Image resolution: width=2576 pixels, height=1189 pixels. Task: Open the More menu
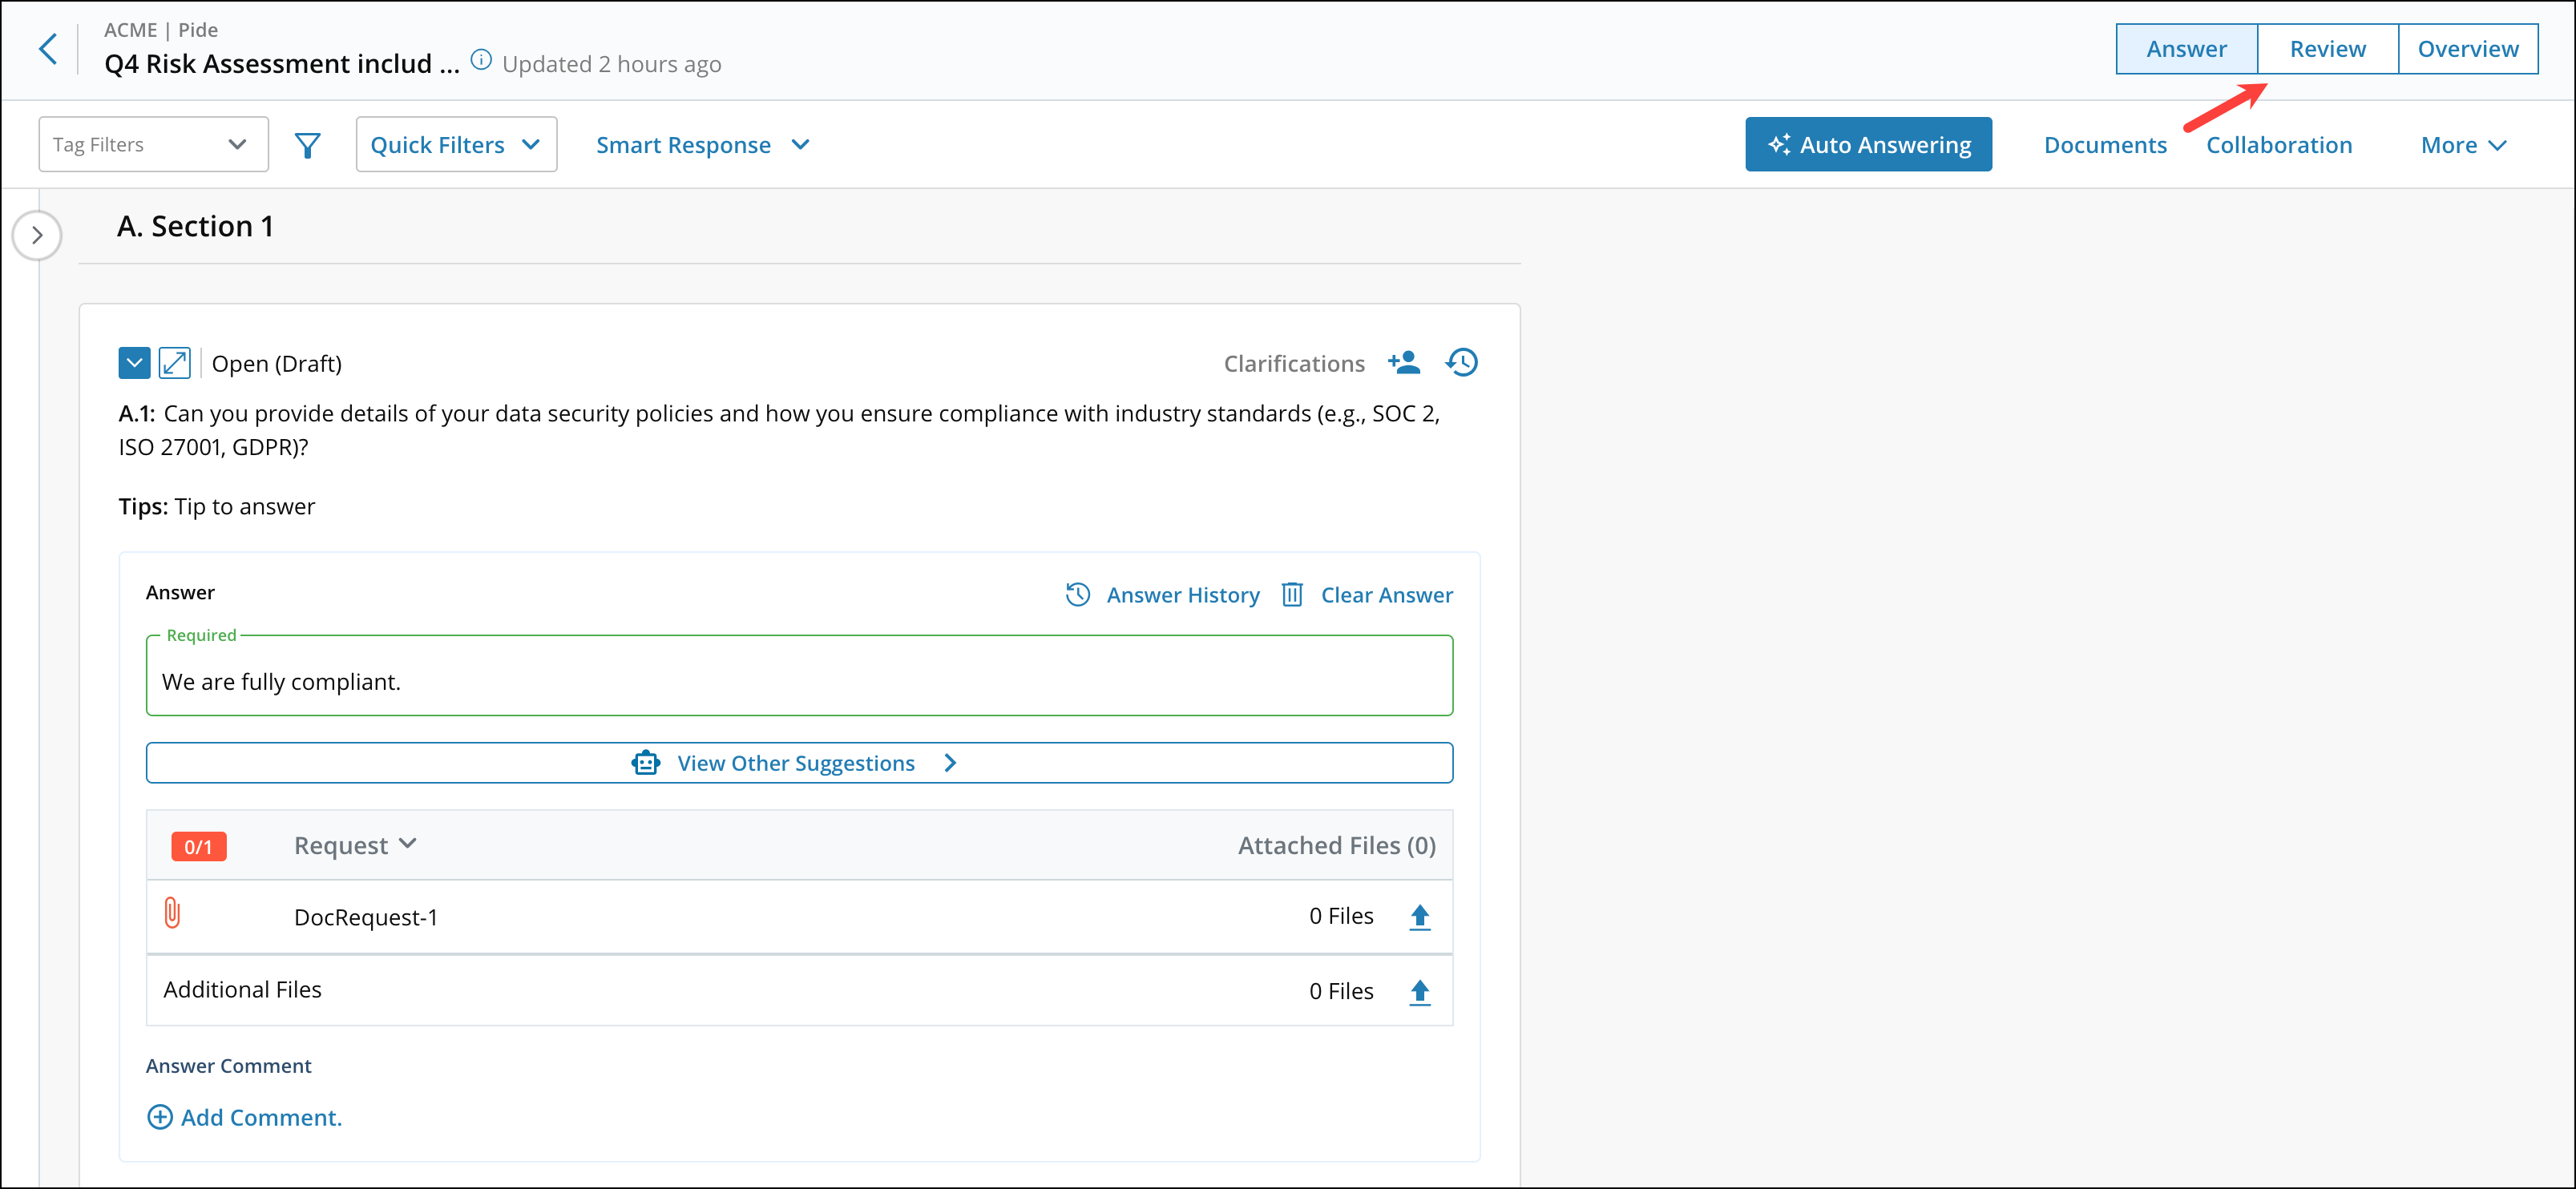click(x=2462, y=145)
